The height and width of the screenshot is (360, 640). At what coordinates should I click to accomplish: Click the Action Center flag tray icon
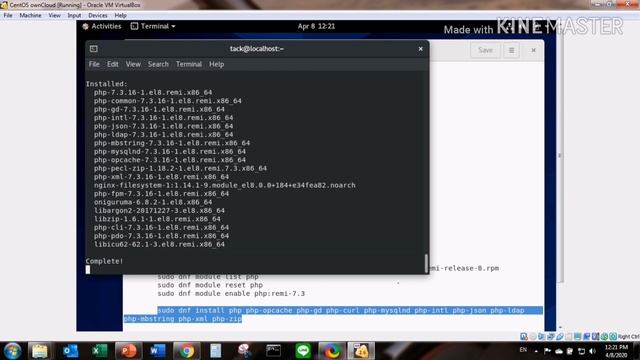click(x=547, y=351)
